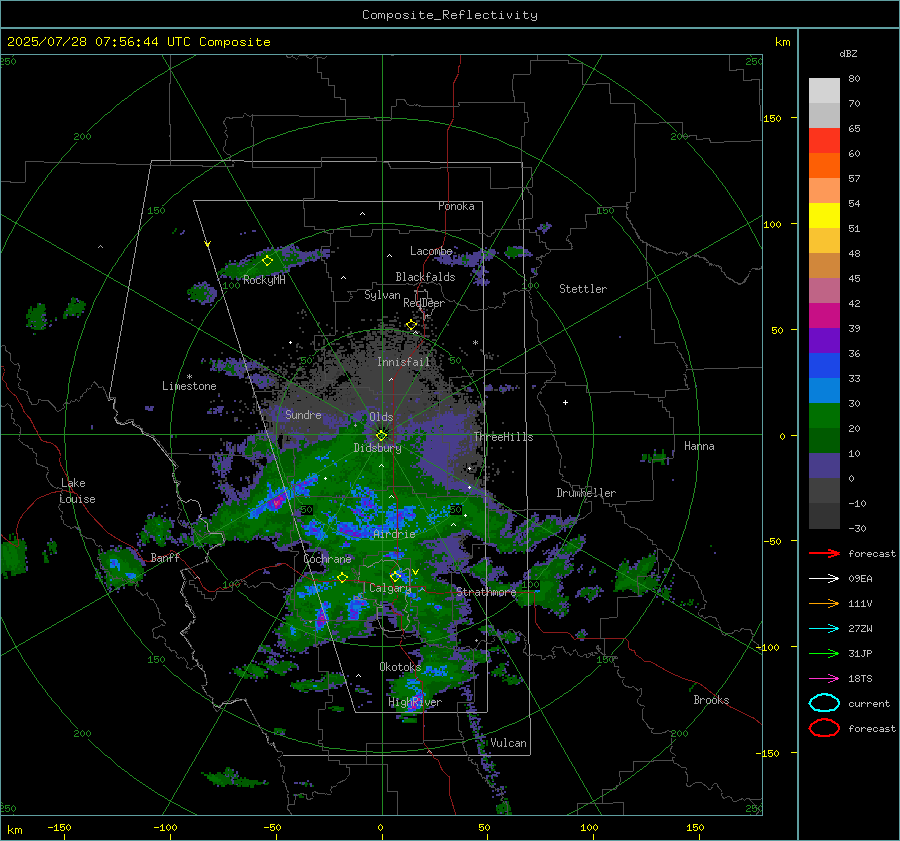Select the red 'forecast' ellipse legend icon
Viewport: 900px width, 841px height.
[824, 728]
